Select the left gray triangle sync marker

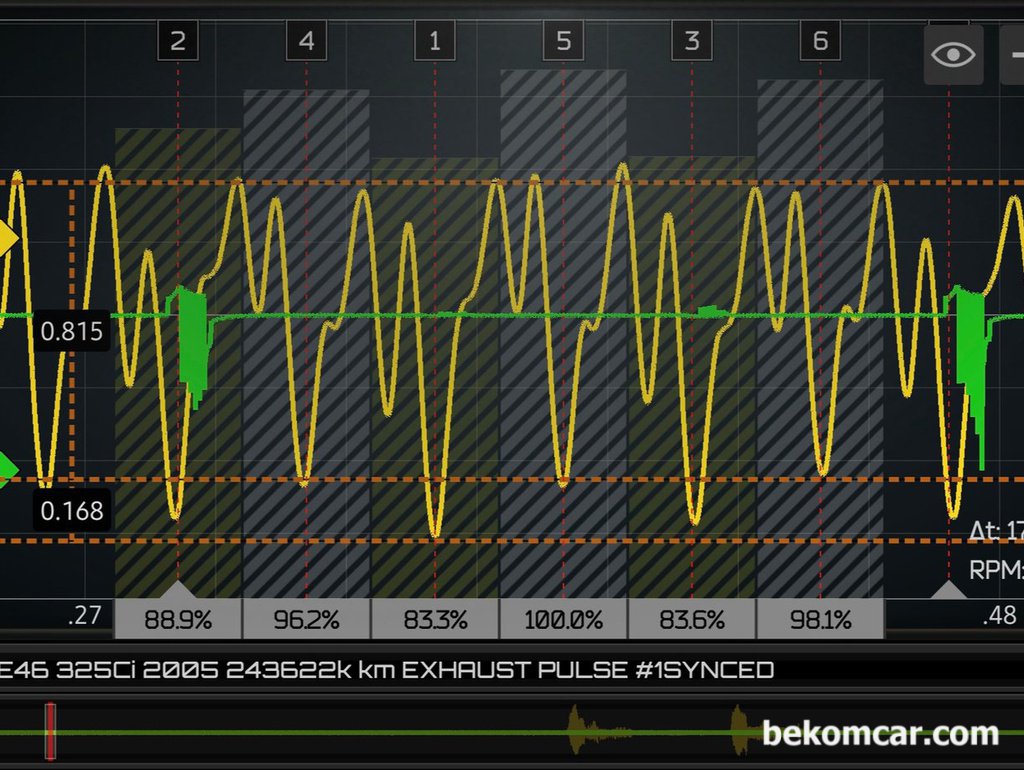click(x=178, y=590)
